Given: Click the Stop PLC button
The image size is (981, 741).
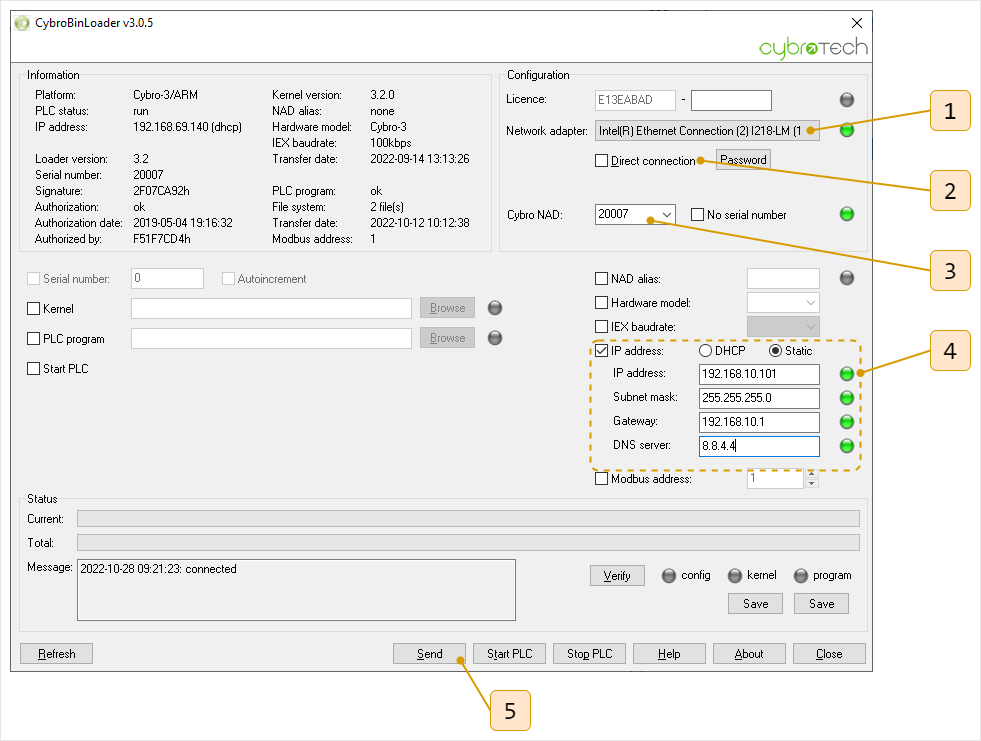Looking at the screenshot, I should tap(589, 654).
